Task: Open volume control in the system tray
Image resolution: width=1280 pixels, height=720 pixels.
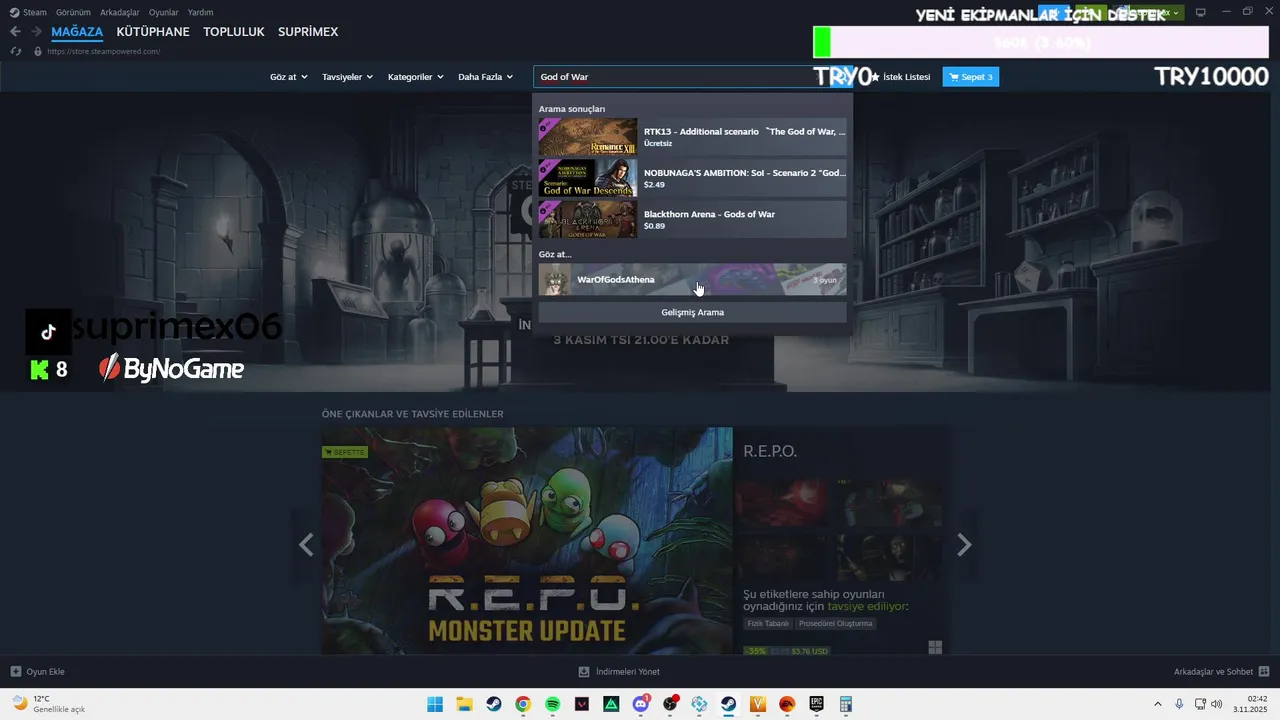Action: click(x=1217, y=704)
